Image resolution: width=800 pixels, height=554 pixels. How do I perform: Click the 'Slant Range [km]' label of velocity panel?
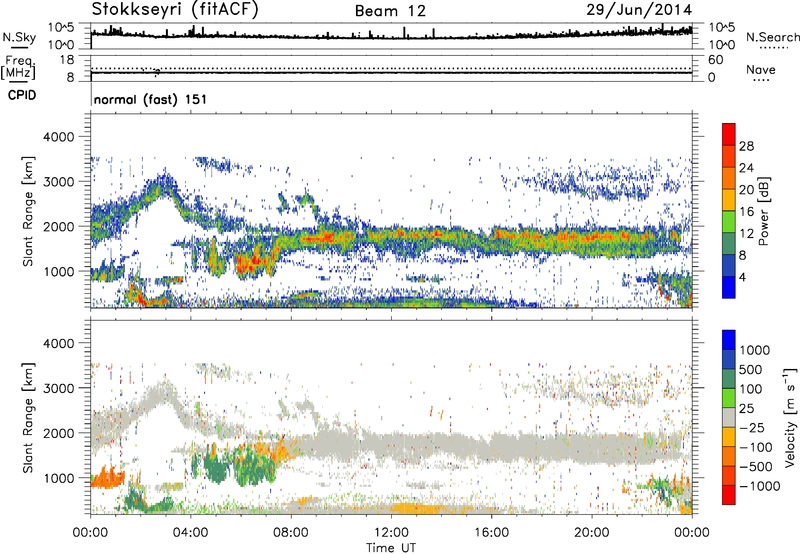pyautogui.click(x=28, y=418)
